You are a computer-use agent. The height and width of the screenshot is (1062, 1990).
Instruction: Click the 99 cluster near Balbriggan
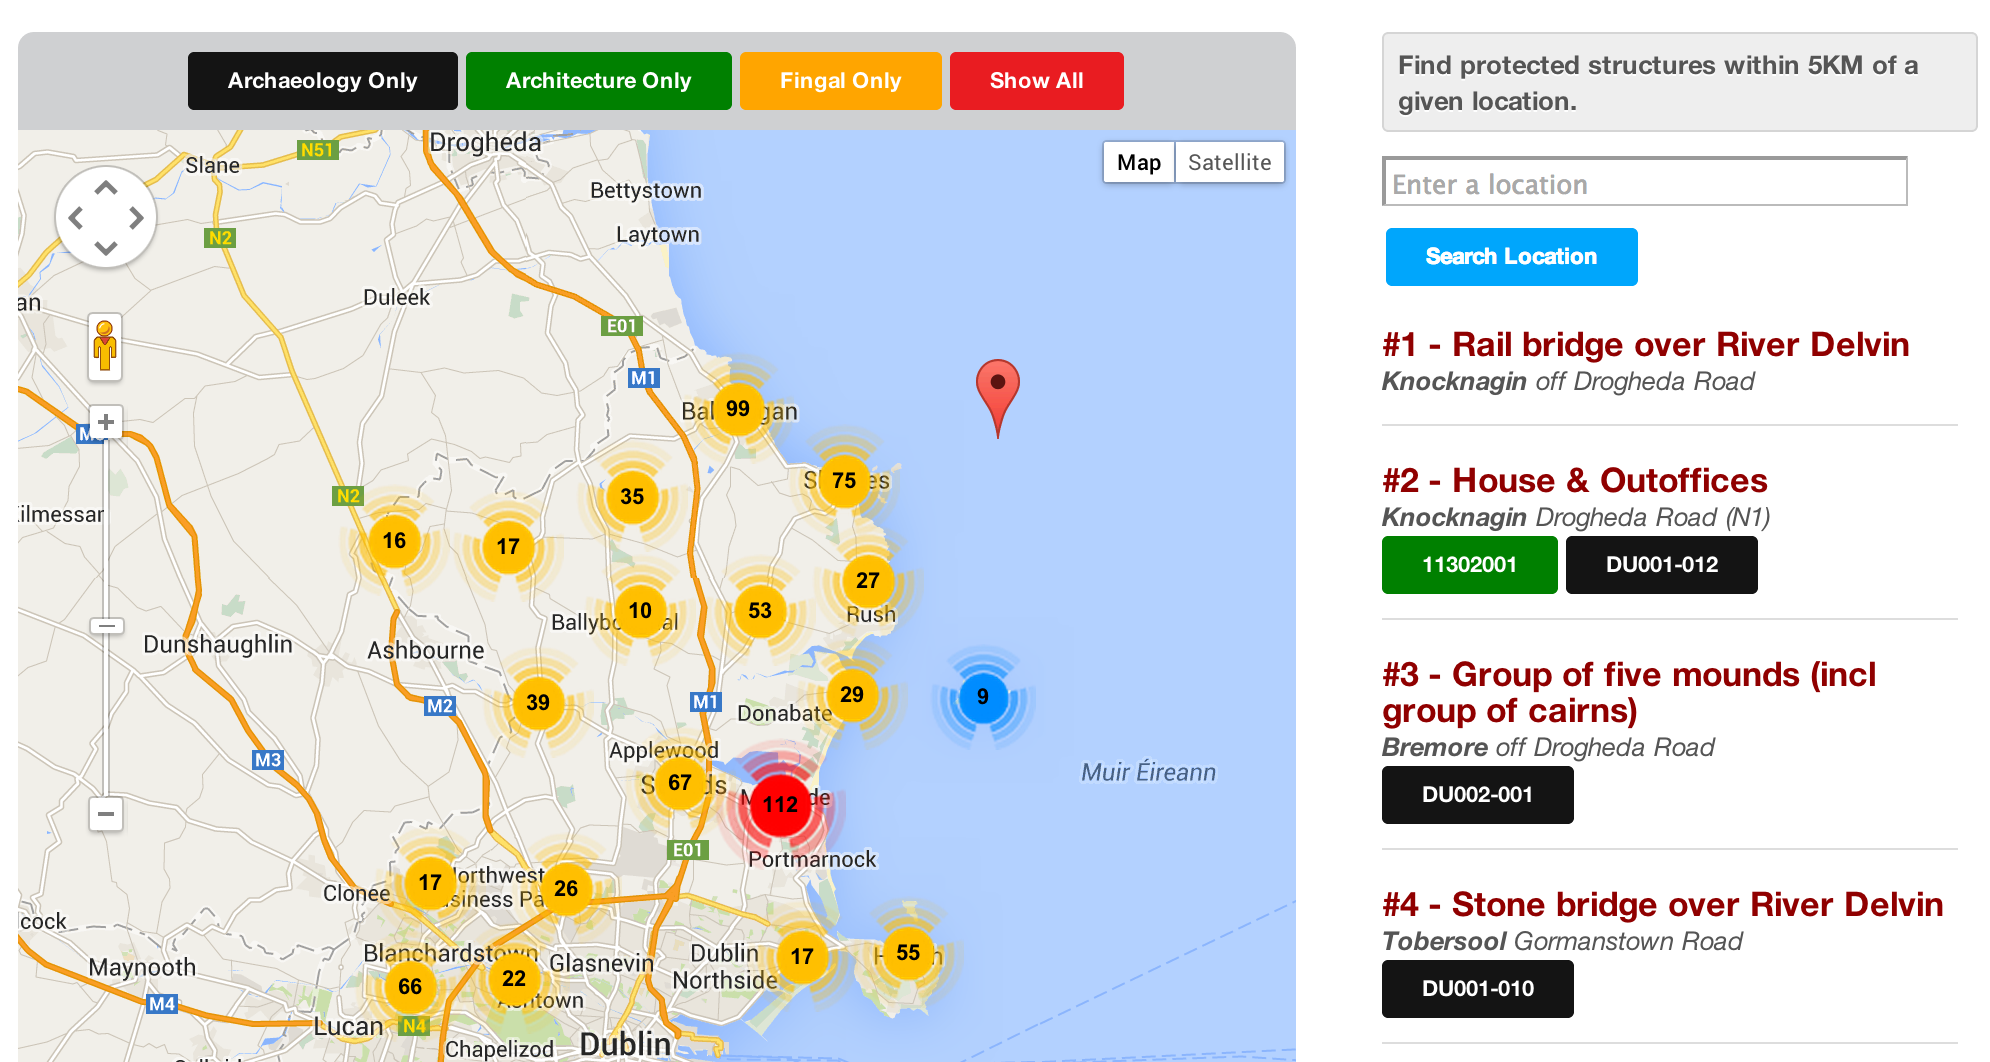(738, 409)
